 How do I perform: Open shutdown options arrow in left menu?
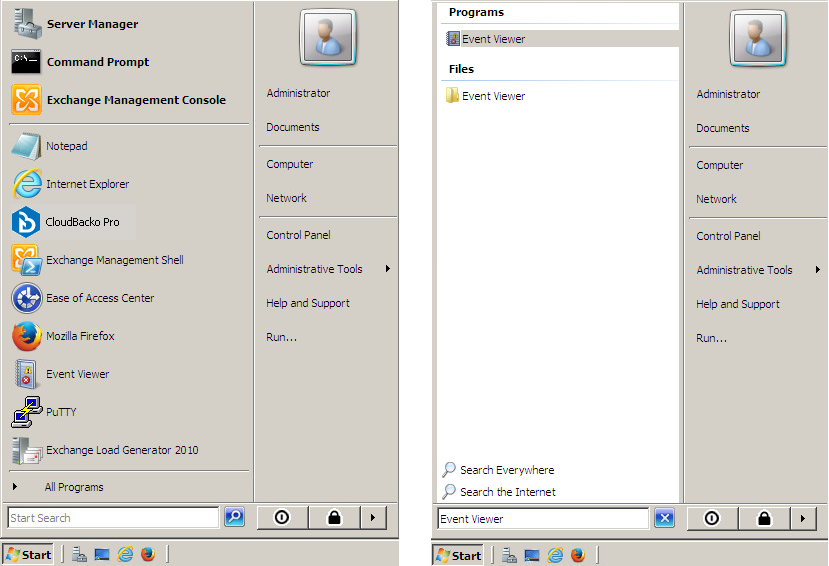click(373, 517)
